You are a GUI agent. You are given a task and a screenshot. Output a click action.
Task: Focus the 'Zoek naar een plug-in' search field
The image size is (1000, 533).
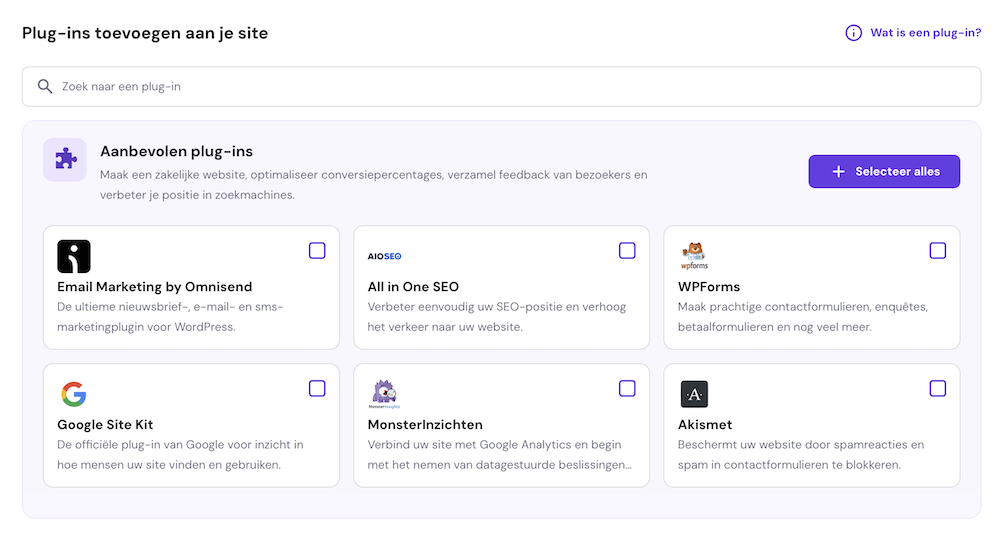[500, 87]
